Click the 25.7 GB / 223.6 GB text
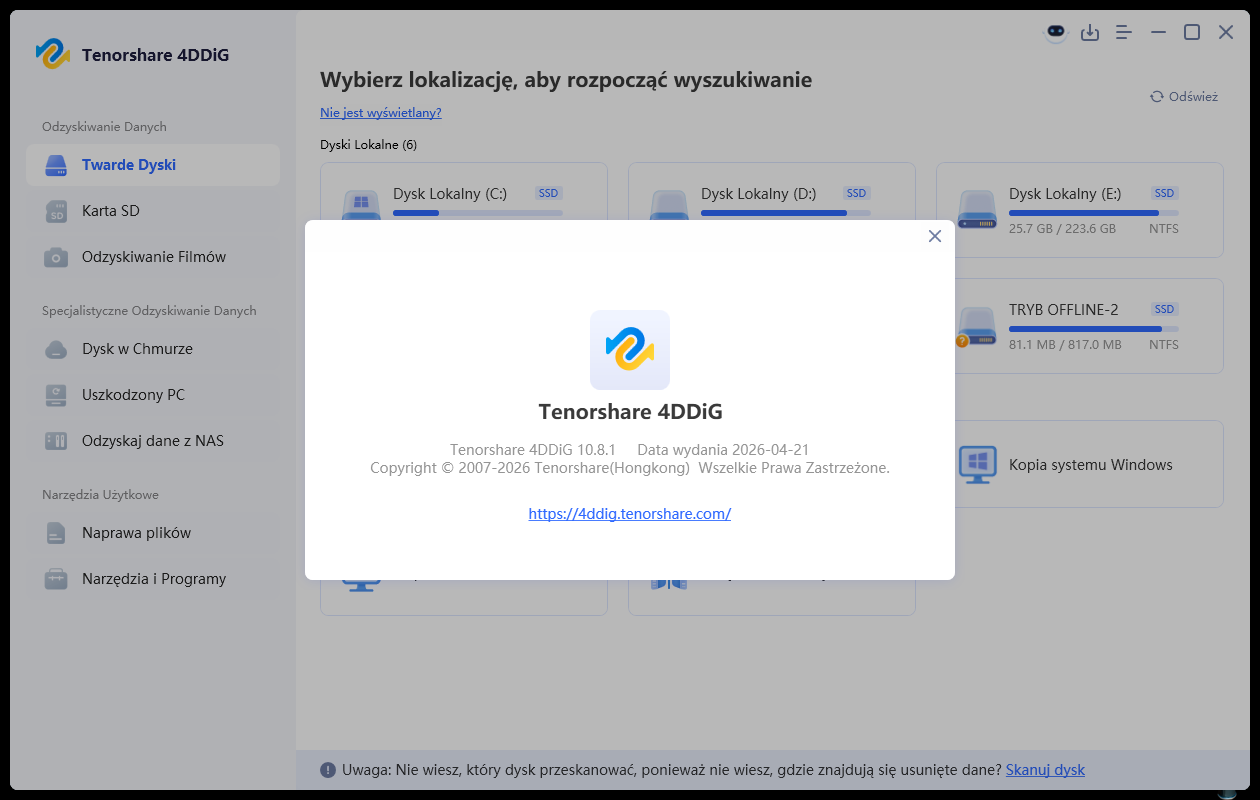 point(1062,229)
